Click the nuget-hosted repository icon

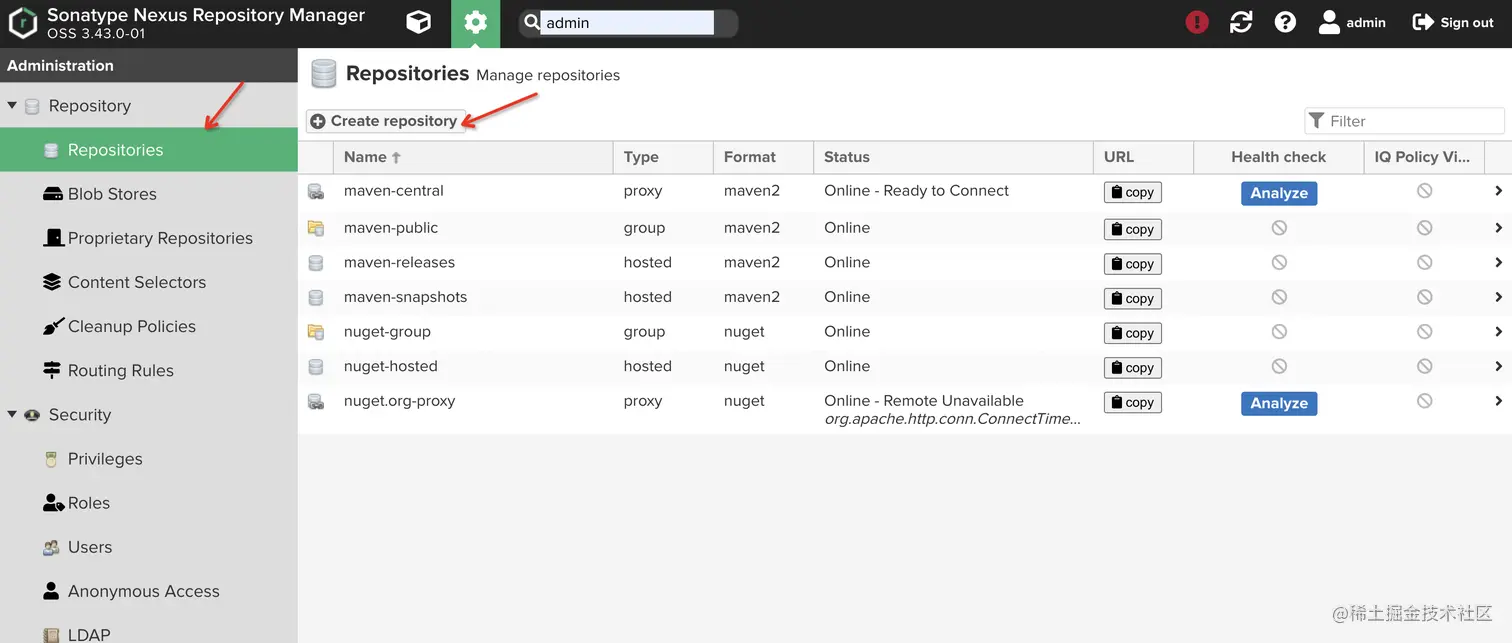click(316, 367)
